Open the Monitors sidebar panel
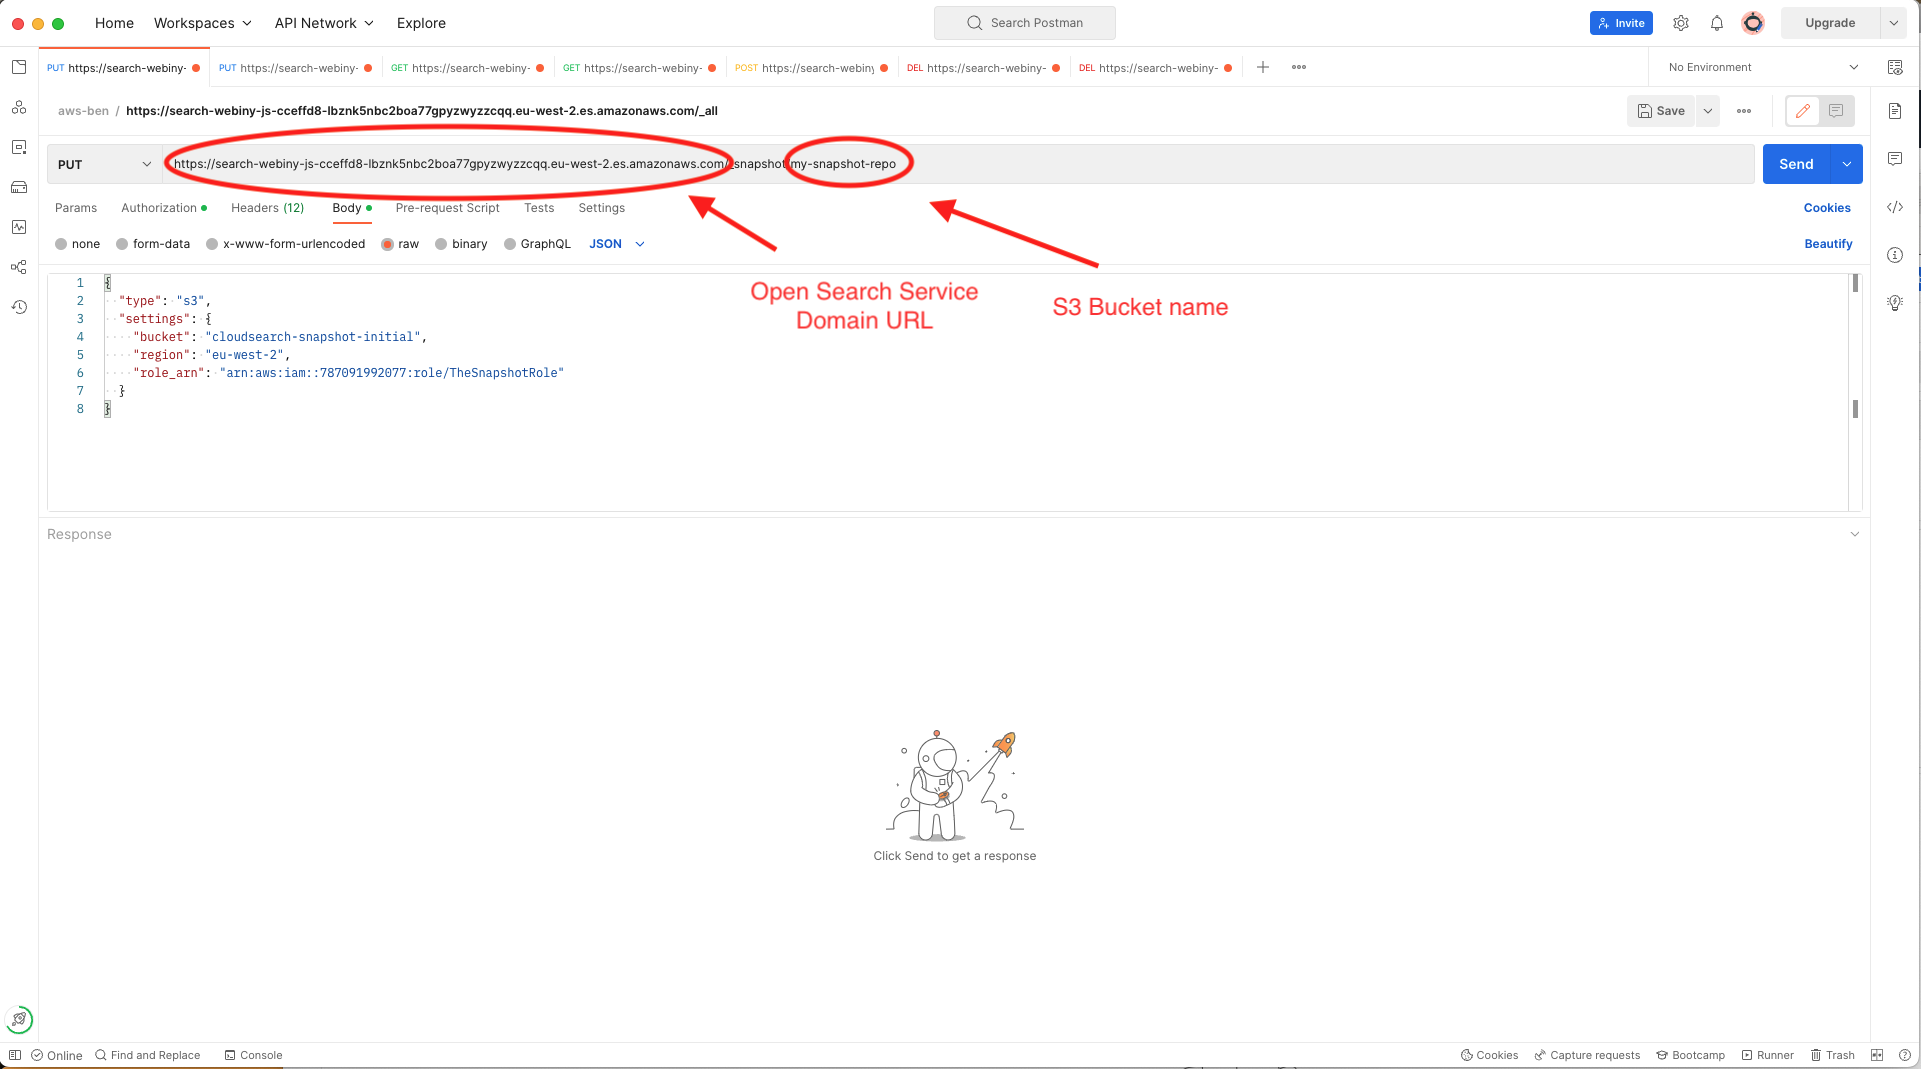 pyautogui.click(x=19, y=227)
